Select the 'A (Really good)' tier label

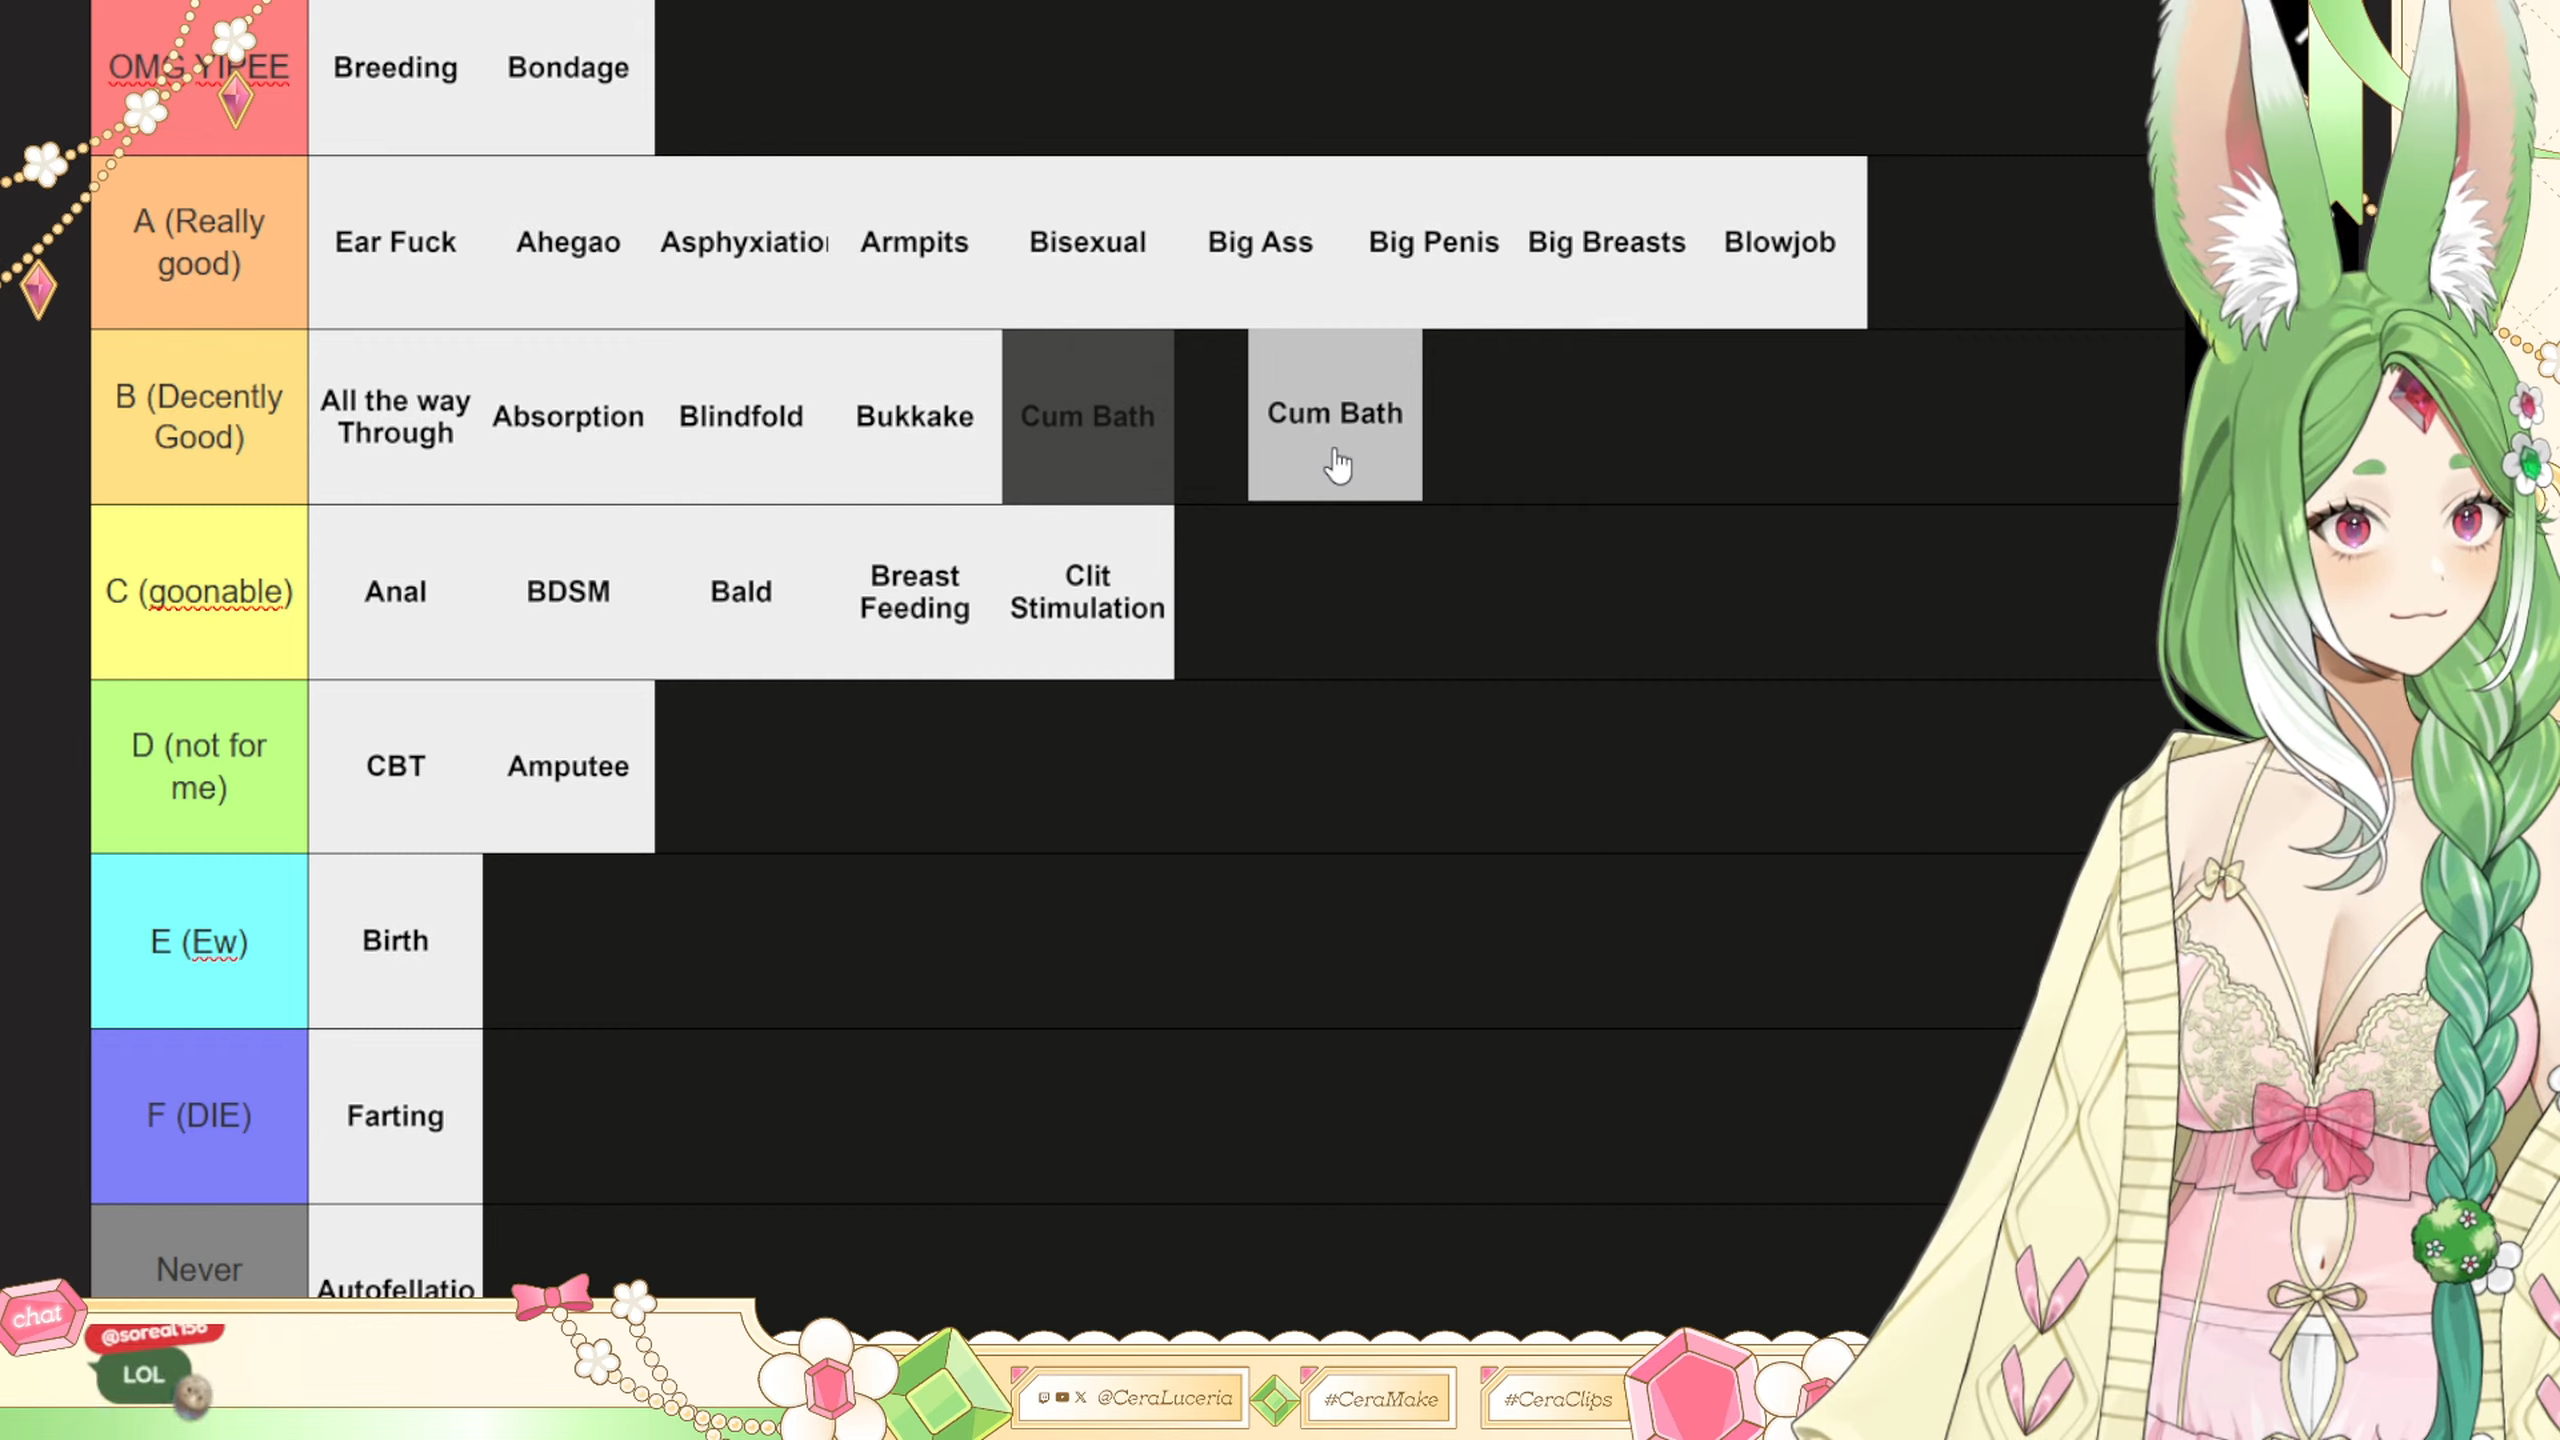[x=199, y=242]
